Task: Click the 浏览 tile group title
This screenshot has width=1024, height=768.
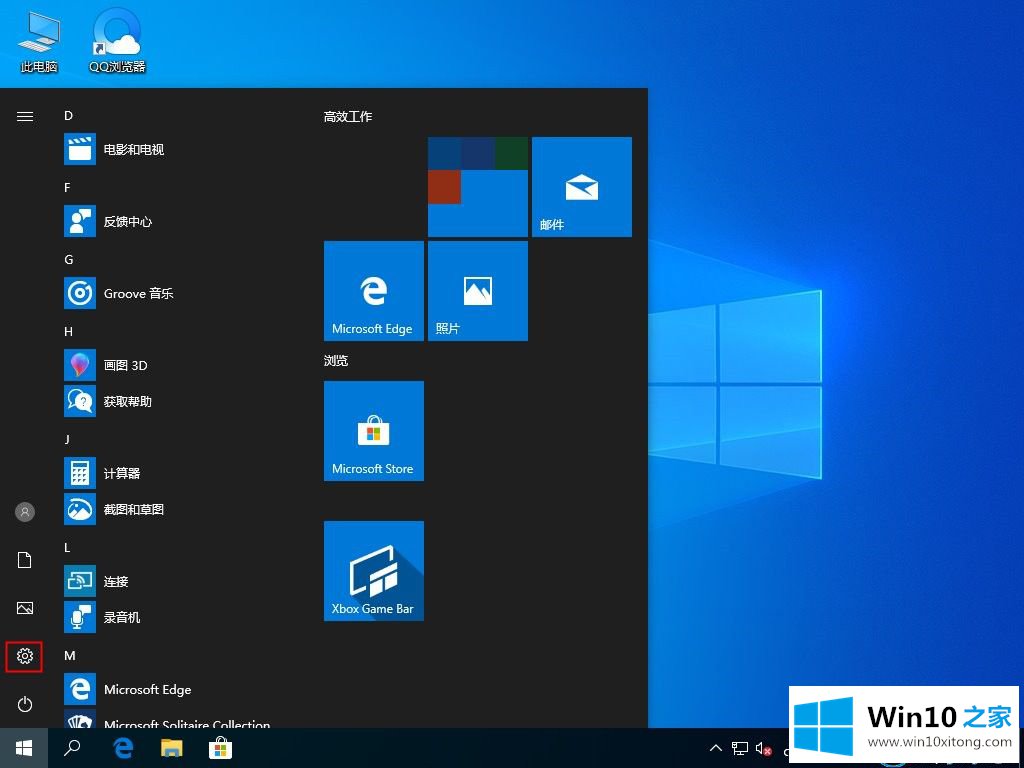Action: pyautogui.click(x=336, y=360)
